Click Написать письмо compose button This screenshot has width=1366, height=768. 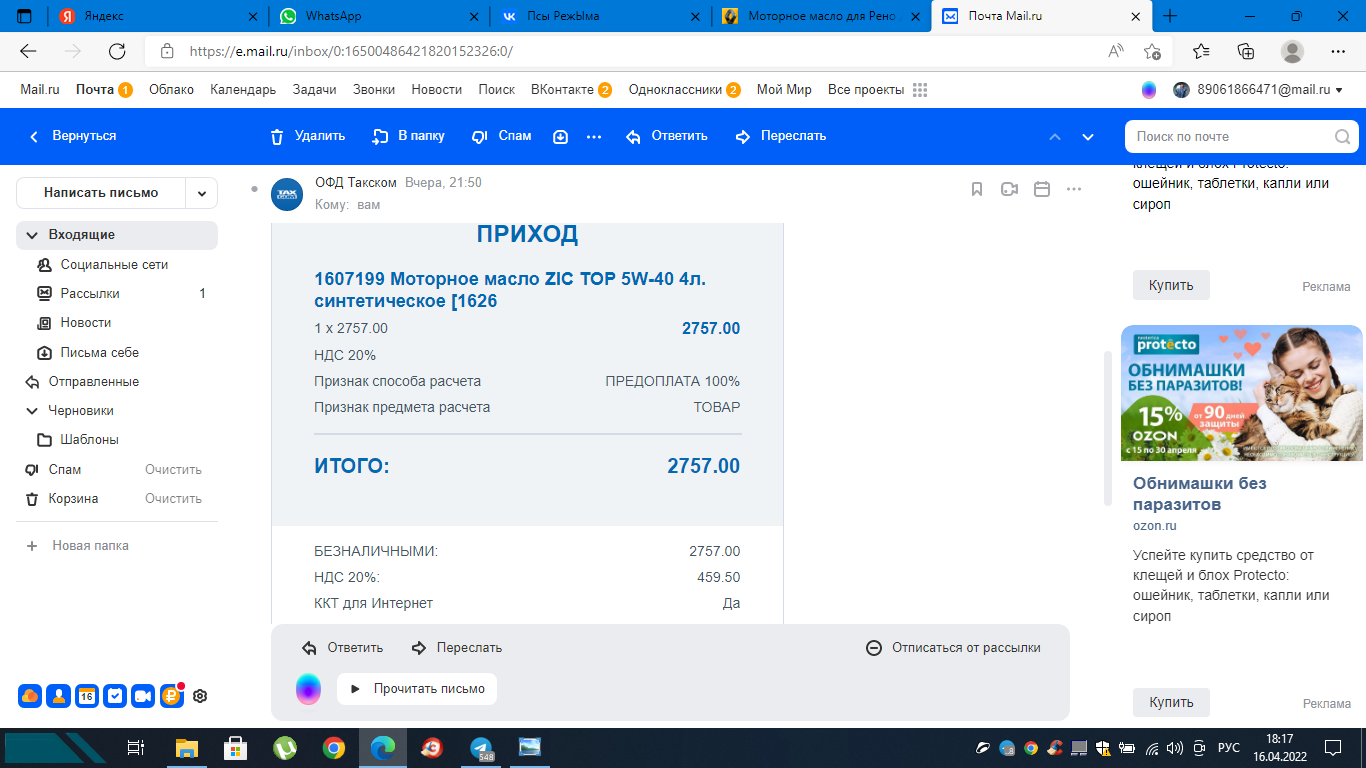[101, 193]
